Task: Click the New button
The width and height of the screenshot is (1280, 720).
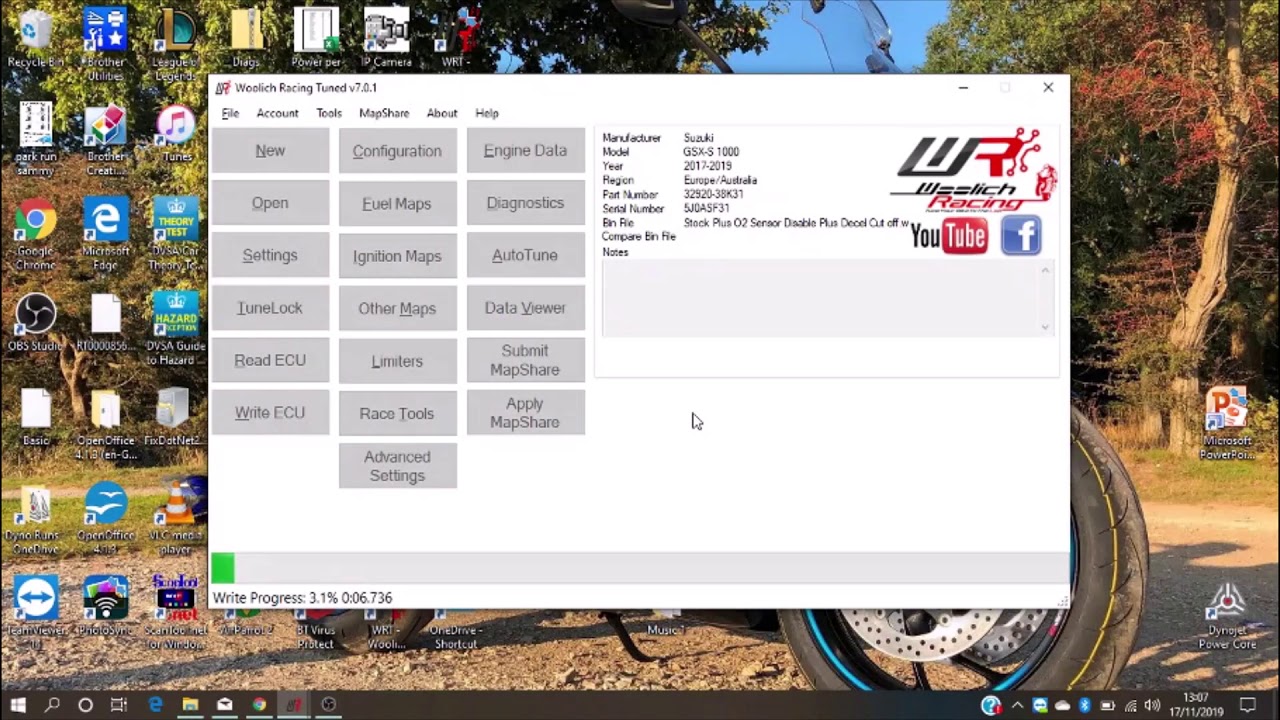Action: [x=270, y=150]
